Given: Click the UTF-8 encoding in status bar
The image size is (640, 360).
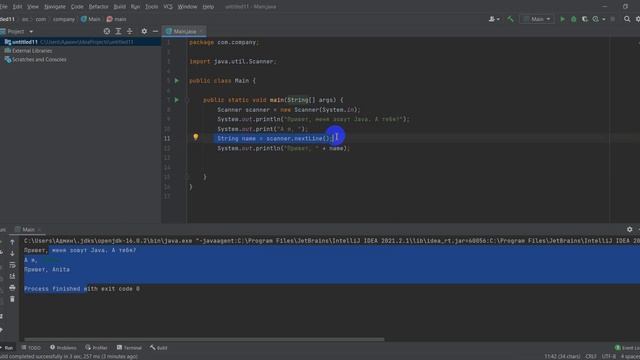Looking at the screenshot, I should [x=609, y=357].
